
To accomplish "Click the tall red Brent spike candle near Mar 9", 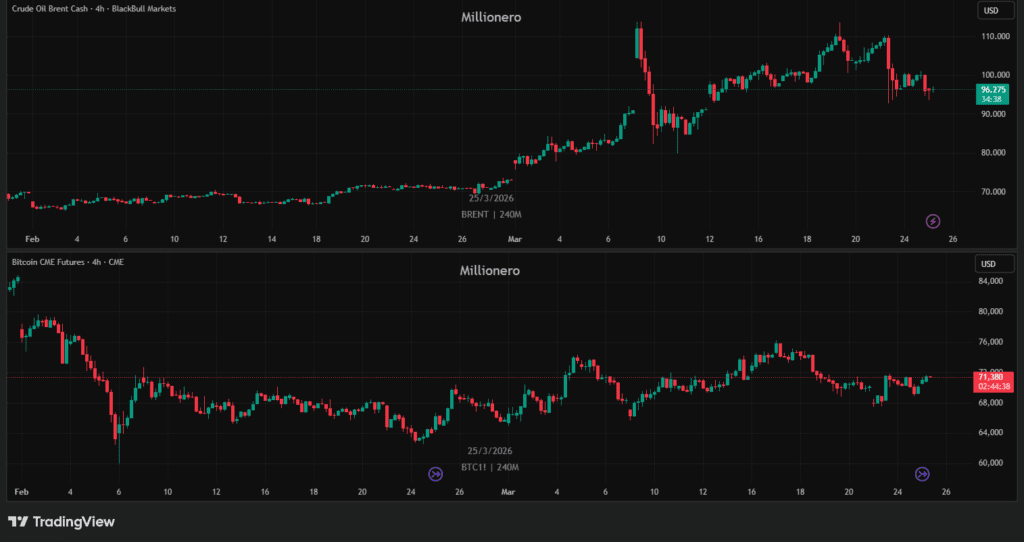I will pos(639,45).
